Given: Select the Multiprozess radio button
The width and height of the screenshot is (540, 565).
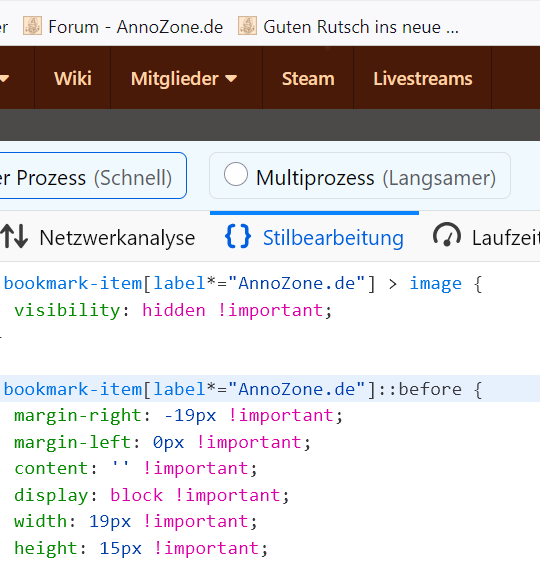Looking at the screenshot, I should (236, 174).
